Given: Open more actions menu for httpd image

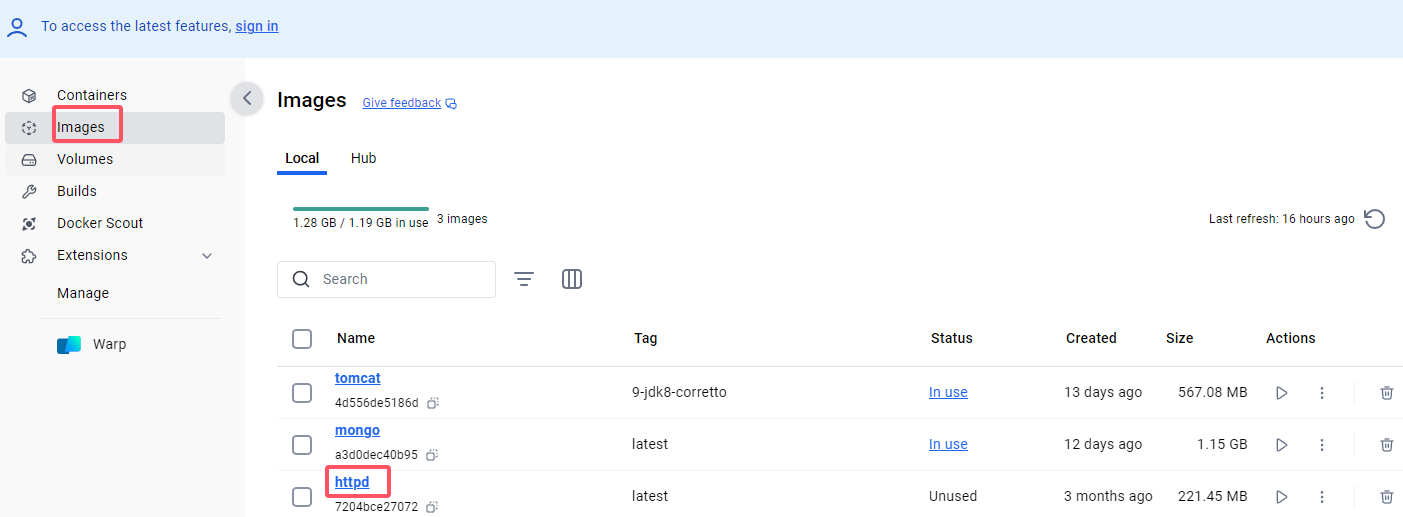Looking at the screenshot, I should click(1322, 497).
